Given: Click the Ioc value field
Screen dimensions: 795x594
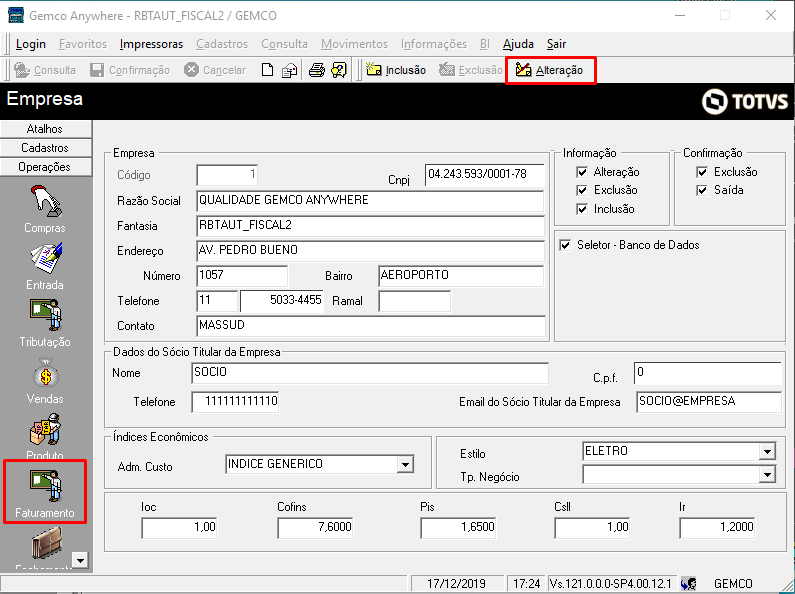Looking at the screenshot, I should (x=179, y=528).
